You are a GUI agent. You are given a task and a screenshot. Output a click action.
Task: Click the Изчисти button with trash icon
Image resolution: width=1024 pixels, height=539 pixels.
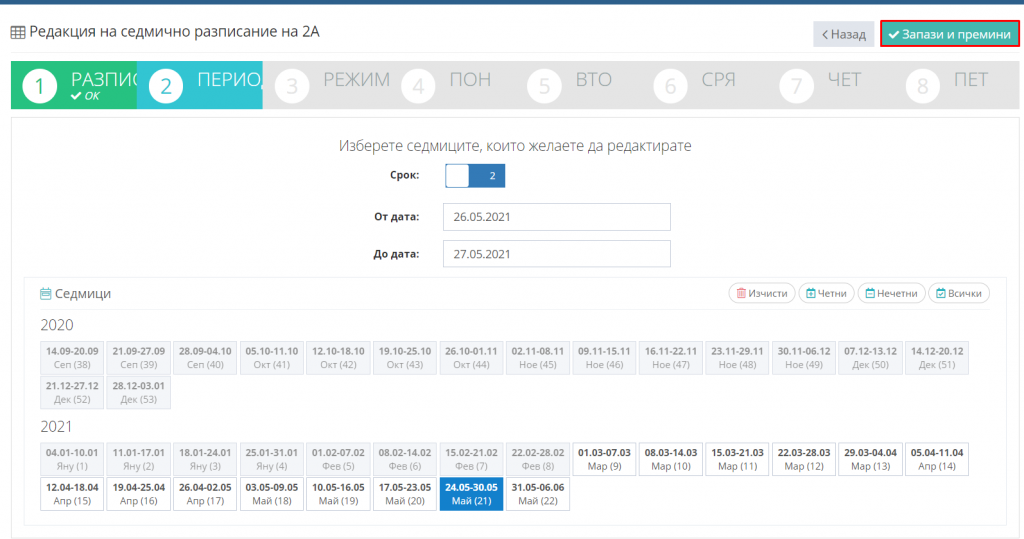pos(762,293)
